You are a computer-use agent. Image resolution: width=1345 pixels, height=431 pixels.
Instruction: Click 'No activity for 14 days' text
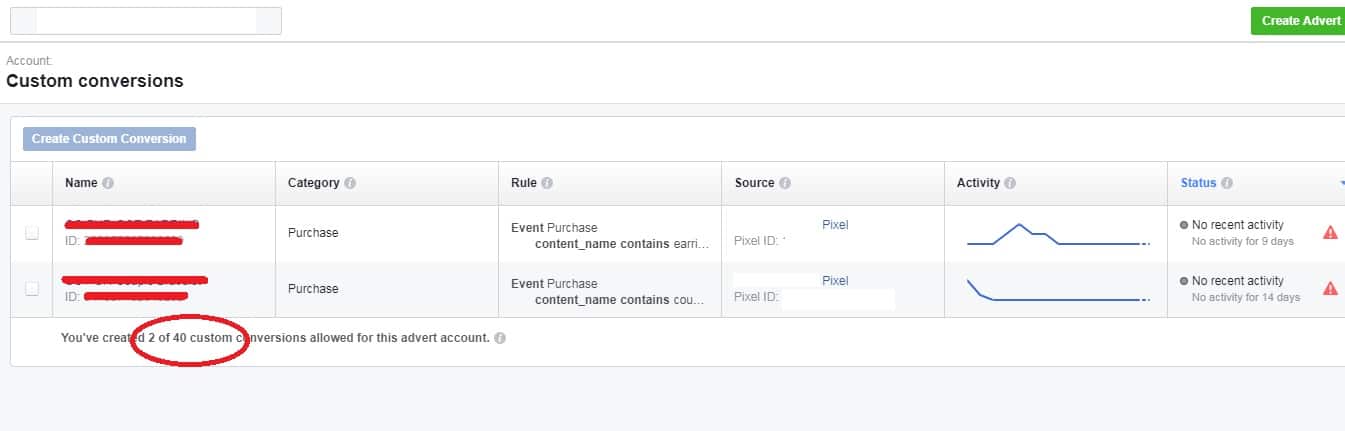pos(1246,298)
